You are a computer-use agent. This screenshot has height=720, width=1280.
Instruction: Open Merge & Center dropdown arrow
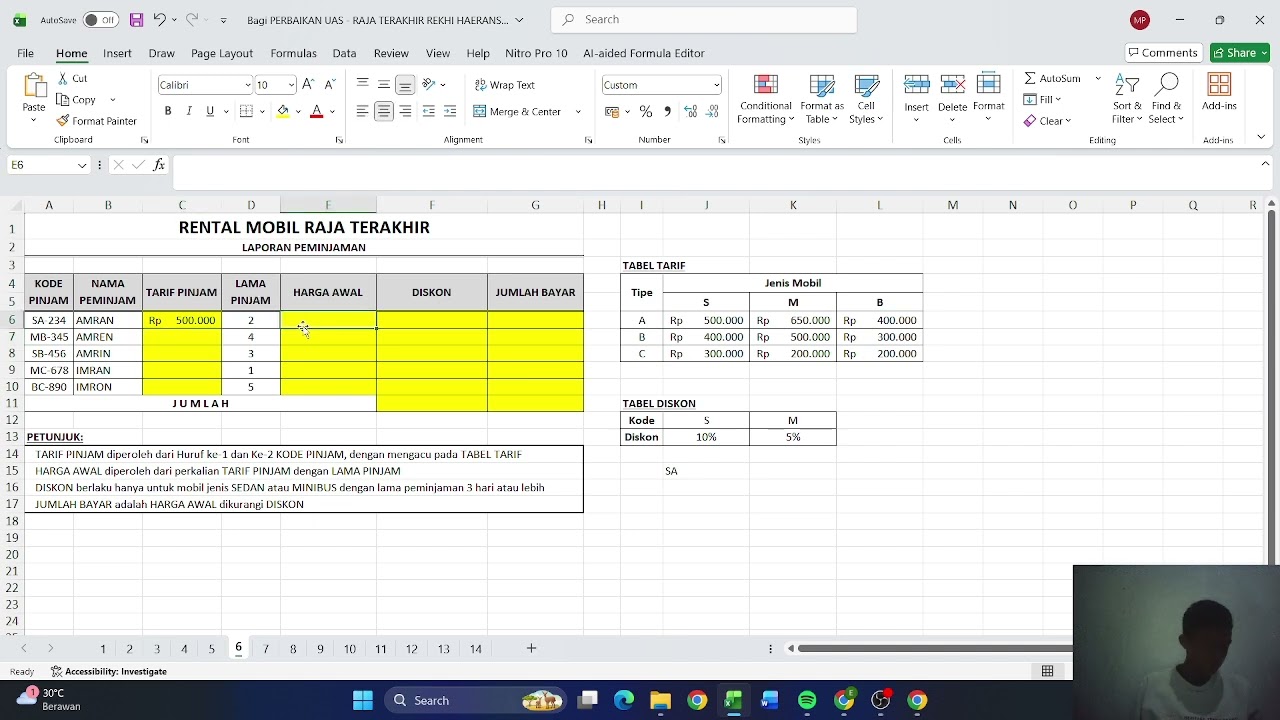[578, 112]
